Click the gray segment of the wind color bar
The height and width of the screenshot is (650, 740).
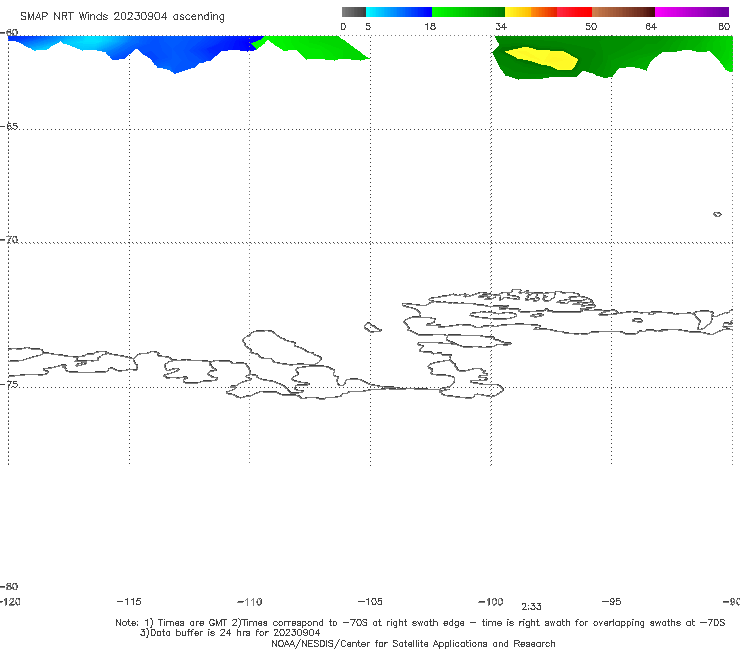pyautogui.click(x=353, y=12)
